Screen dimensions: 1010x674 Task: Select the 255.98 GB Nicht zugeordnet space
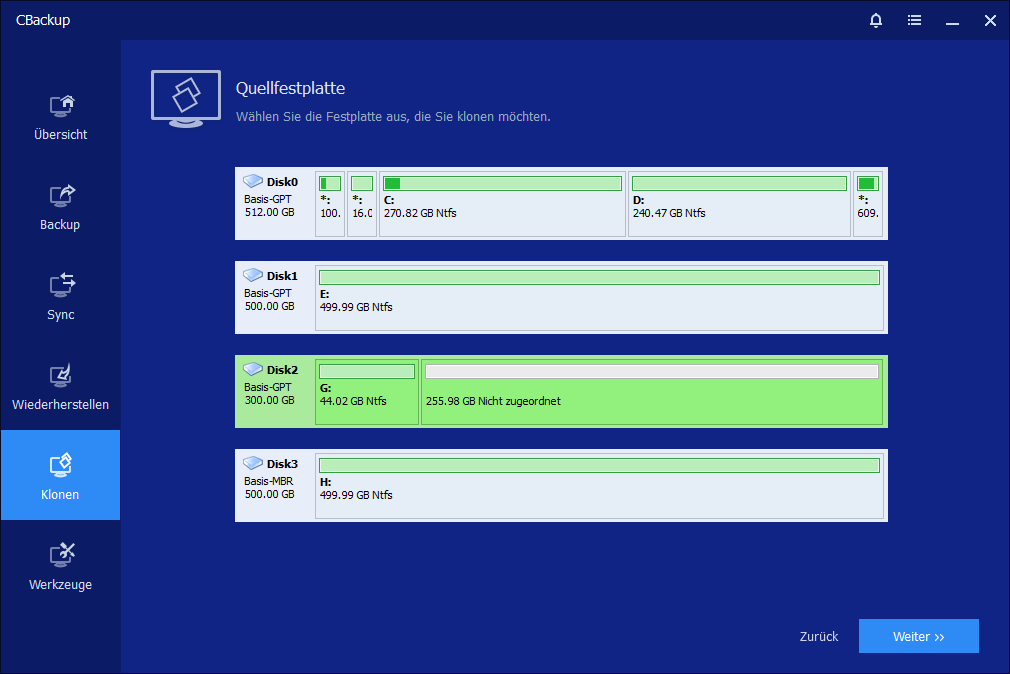pyautogui.click(x=651, y=394)
